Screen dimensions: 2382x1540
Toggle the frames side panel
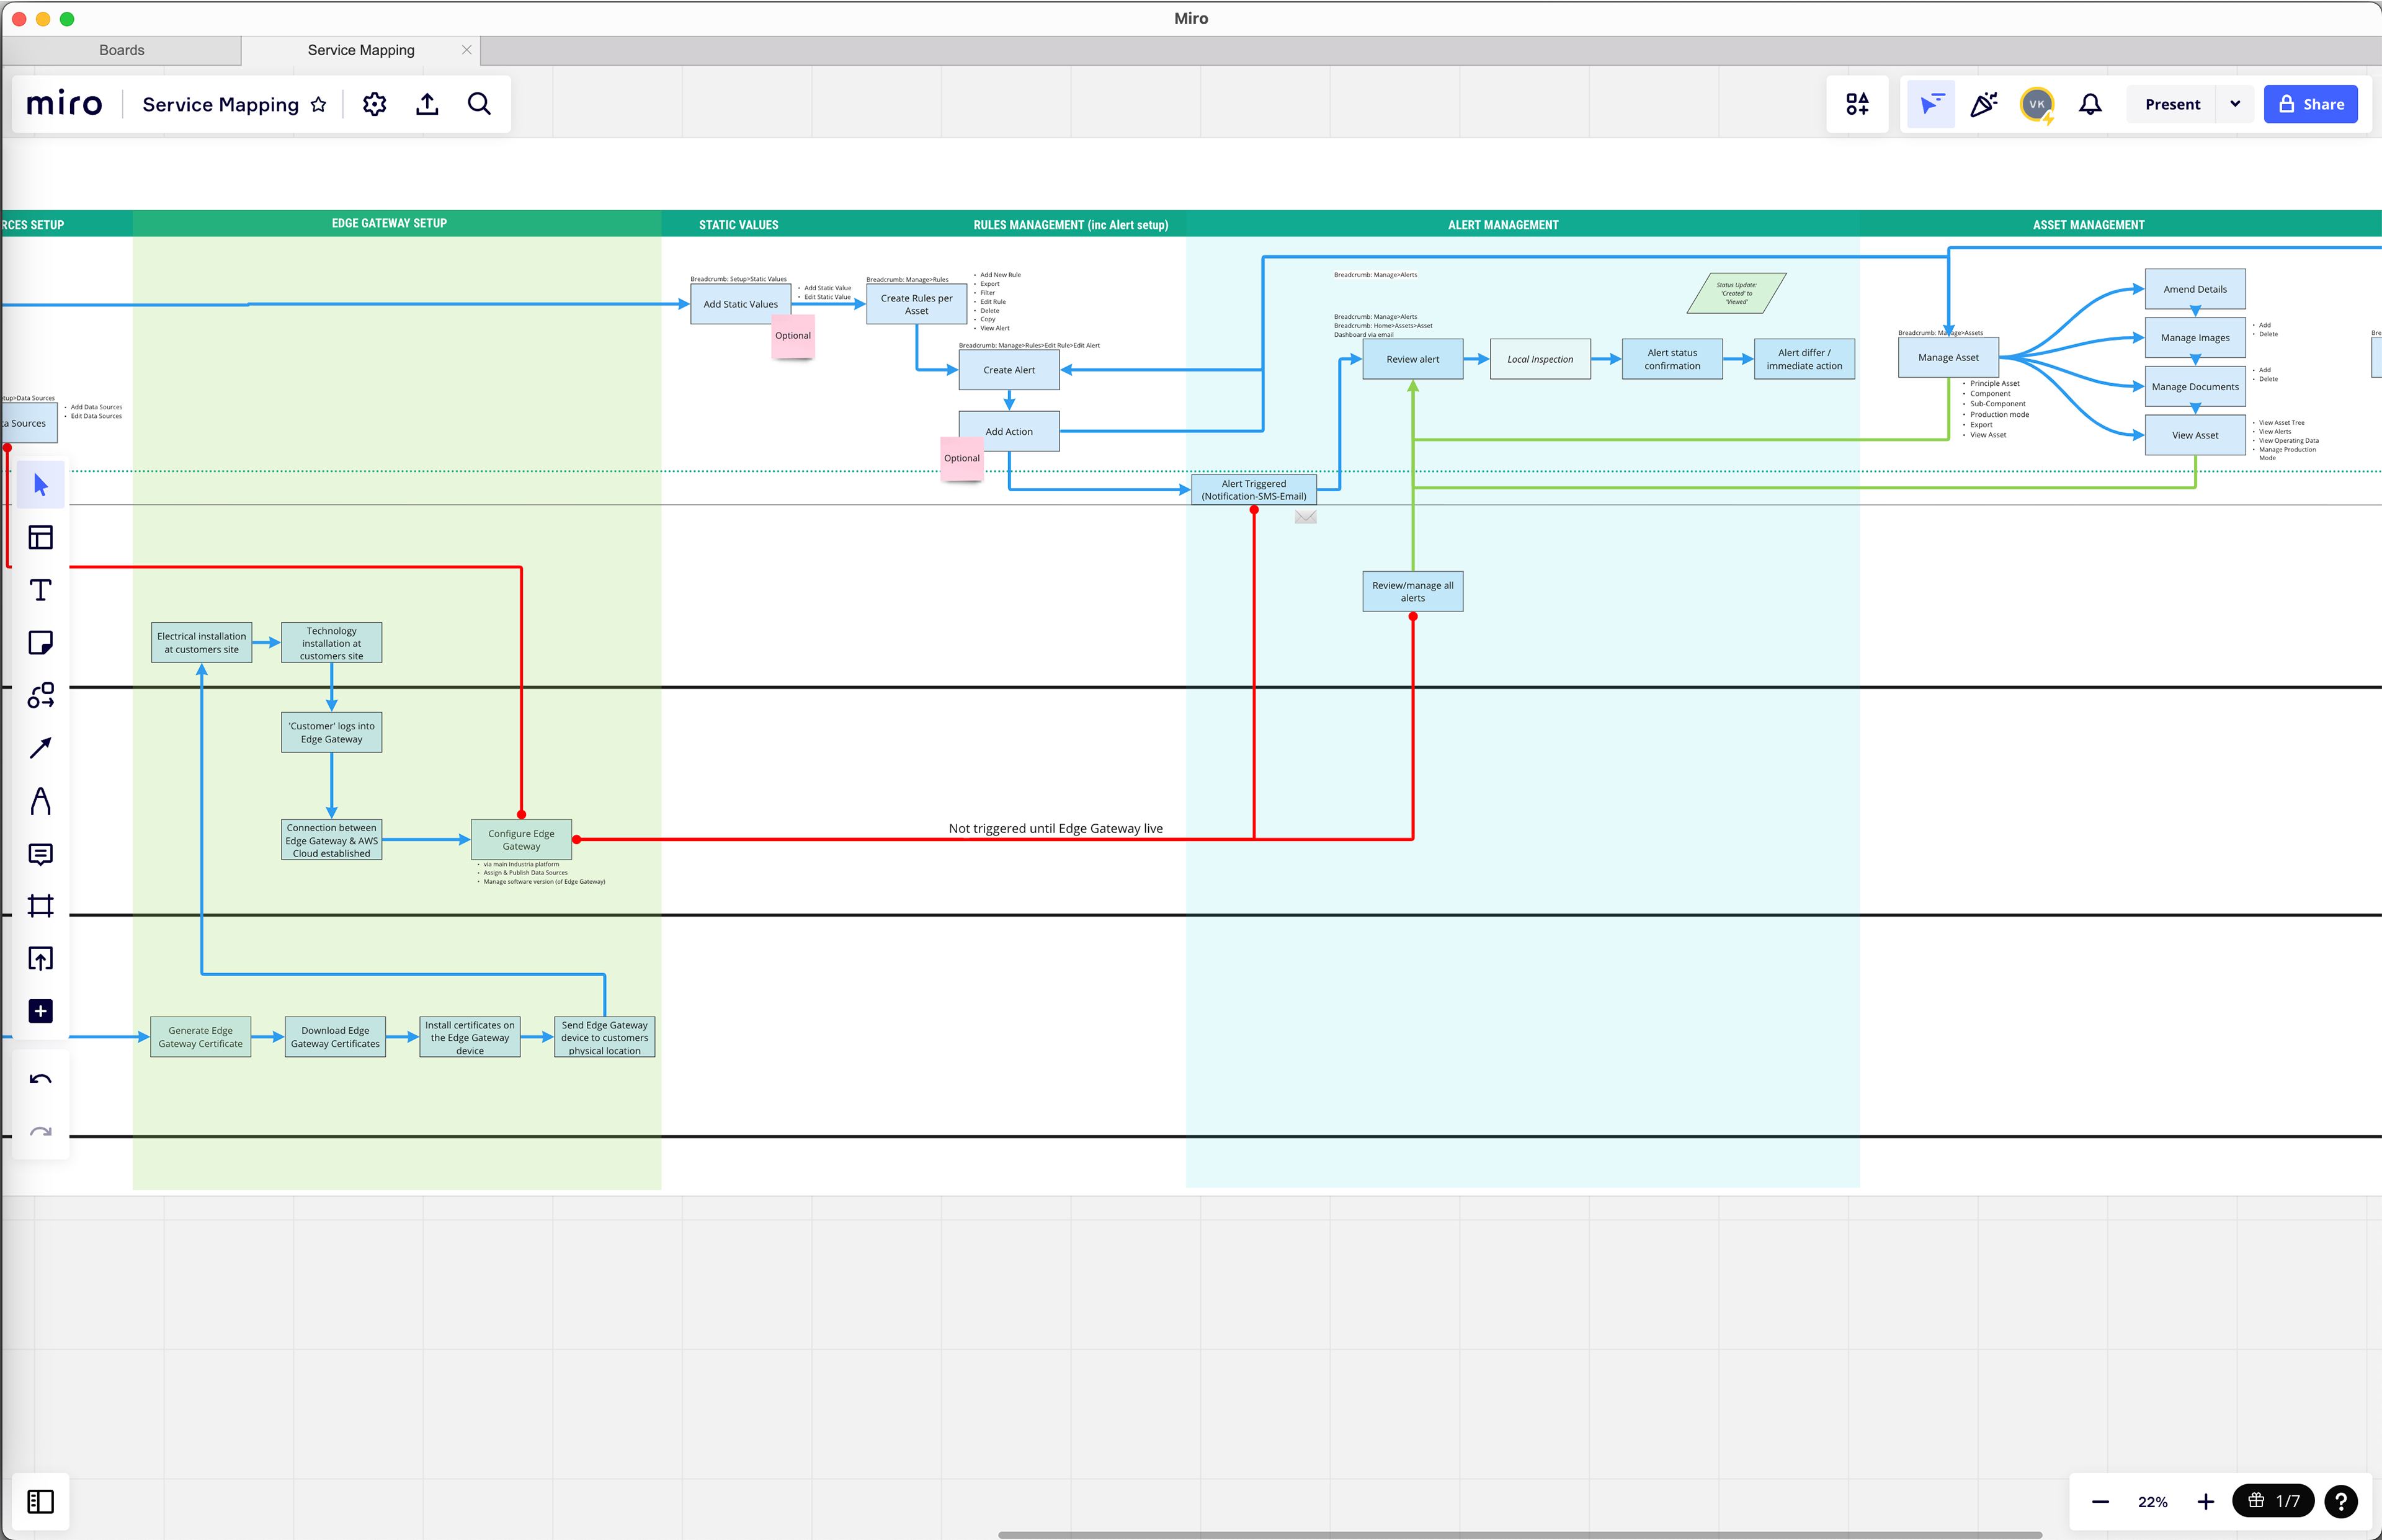40,1501
